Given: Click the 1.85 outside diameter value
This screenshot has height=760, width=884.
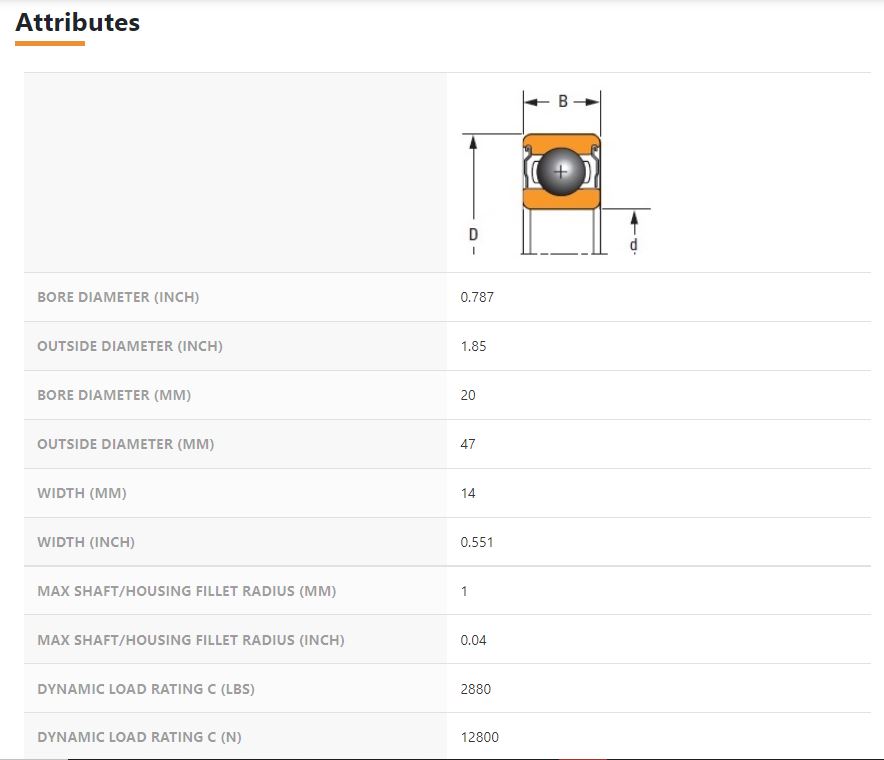Looking at the screenshot, I should tap(473, 346).
